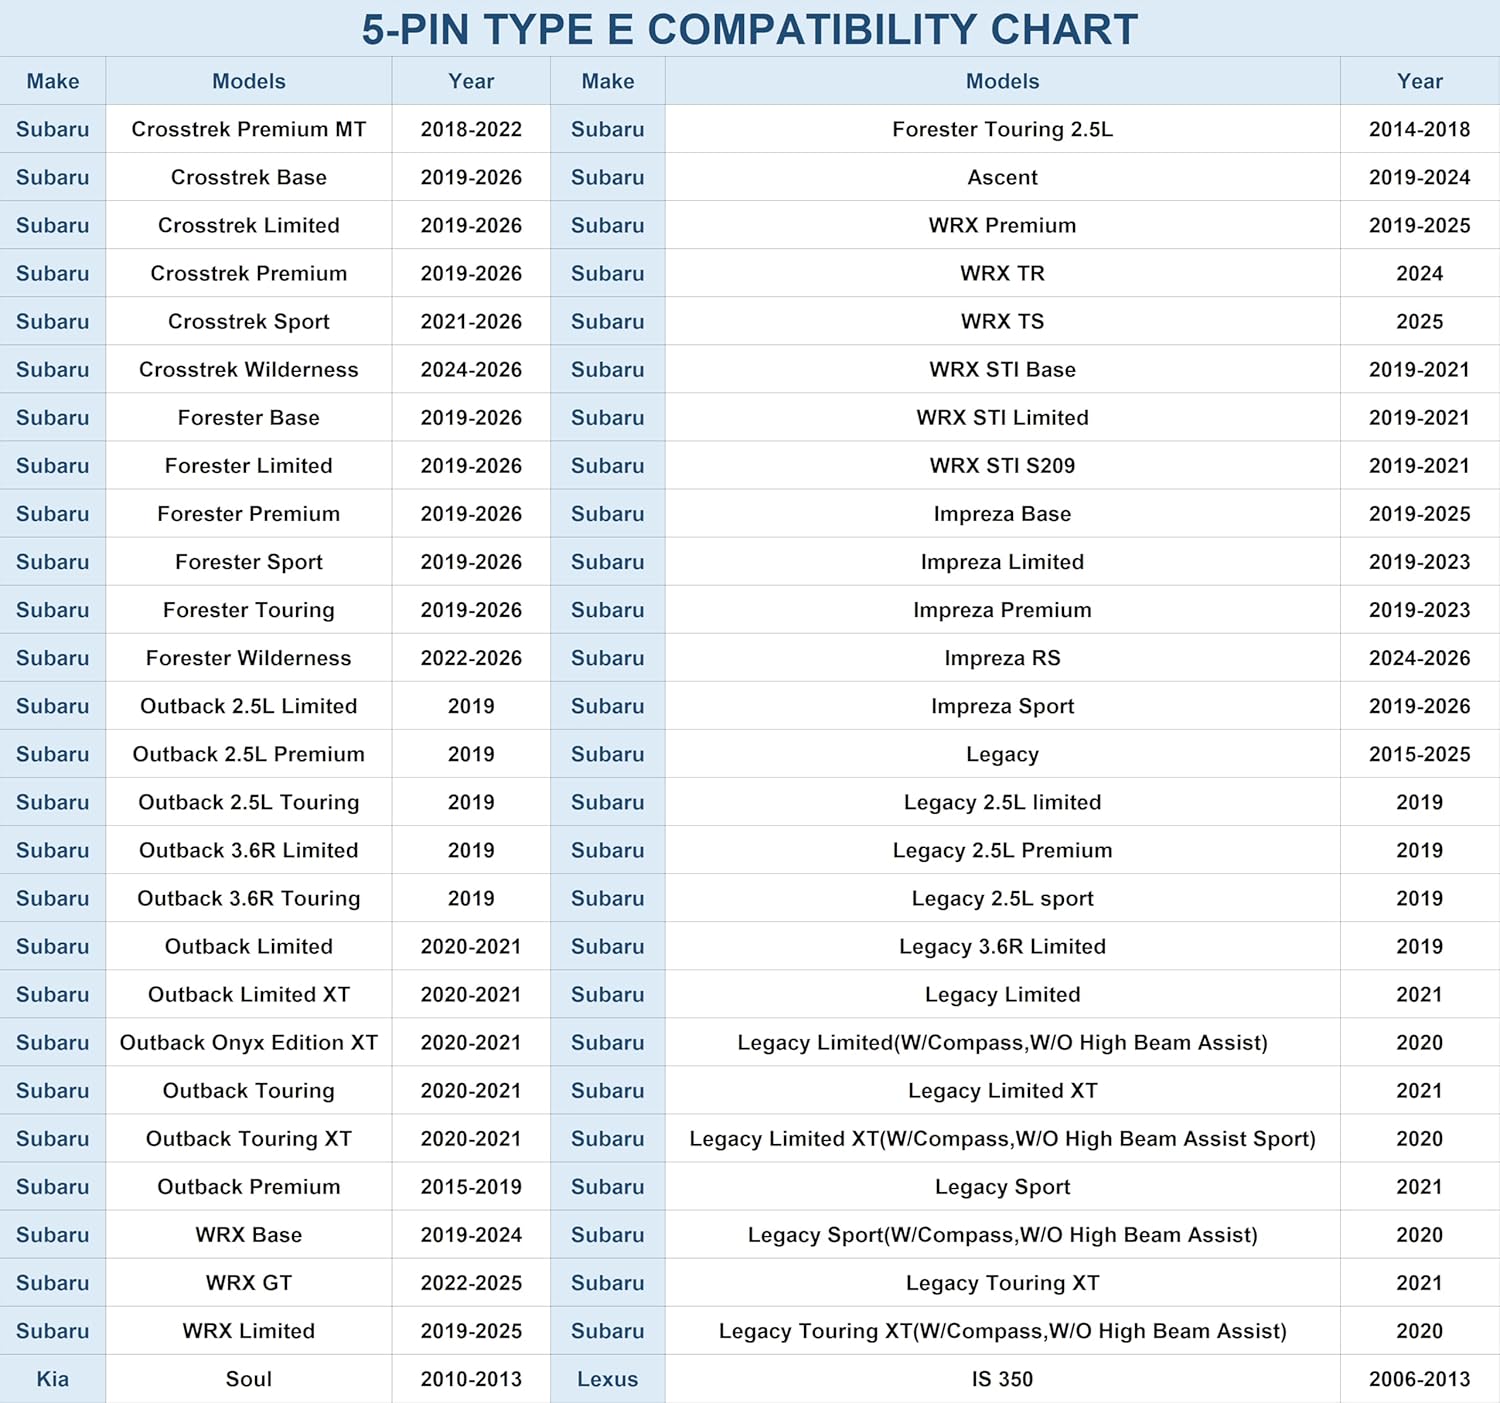Select the "Legacy 2.5L limited" cell

coord(1003,802)
